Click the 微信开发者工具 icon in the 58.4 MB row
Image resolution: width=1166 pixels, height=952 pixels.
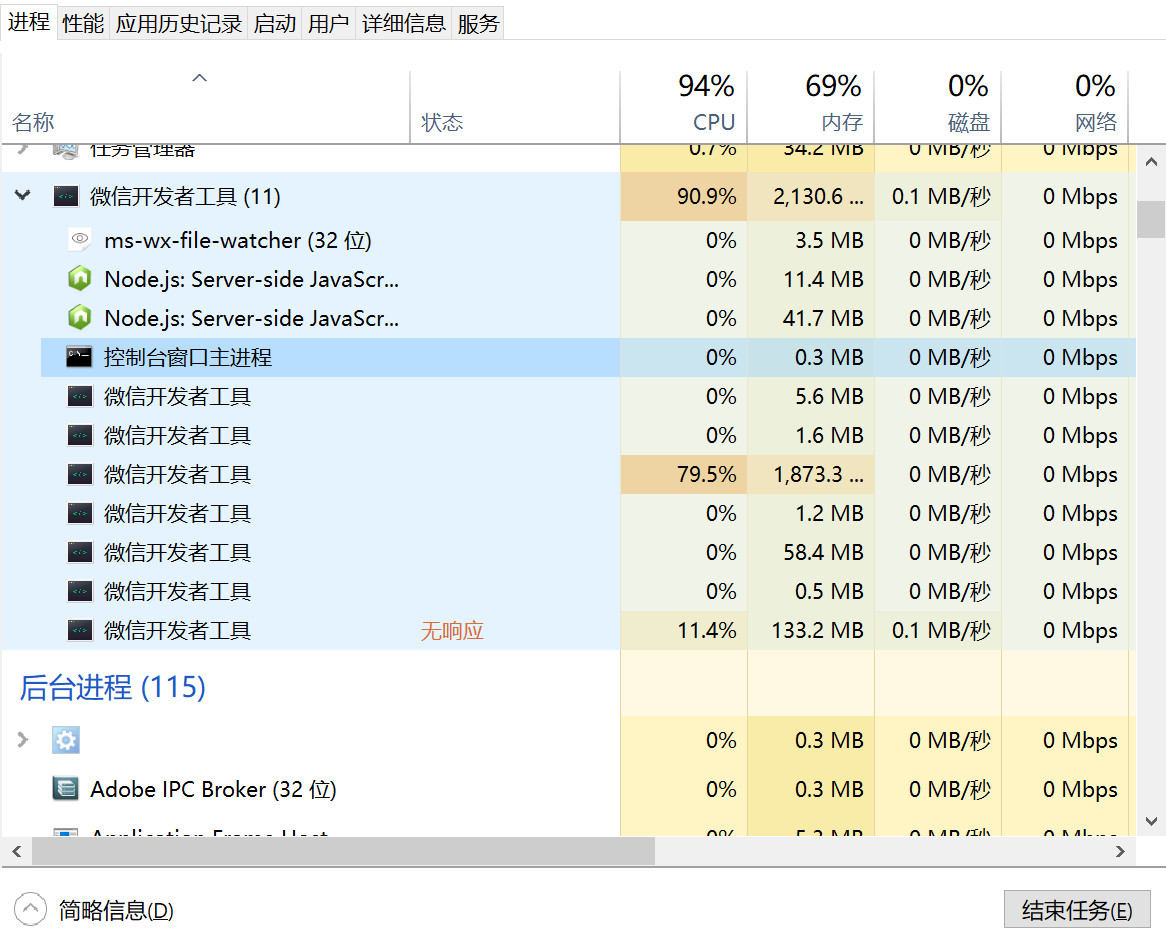80,553
